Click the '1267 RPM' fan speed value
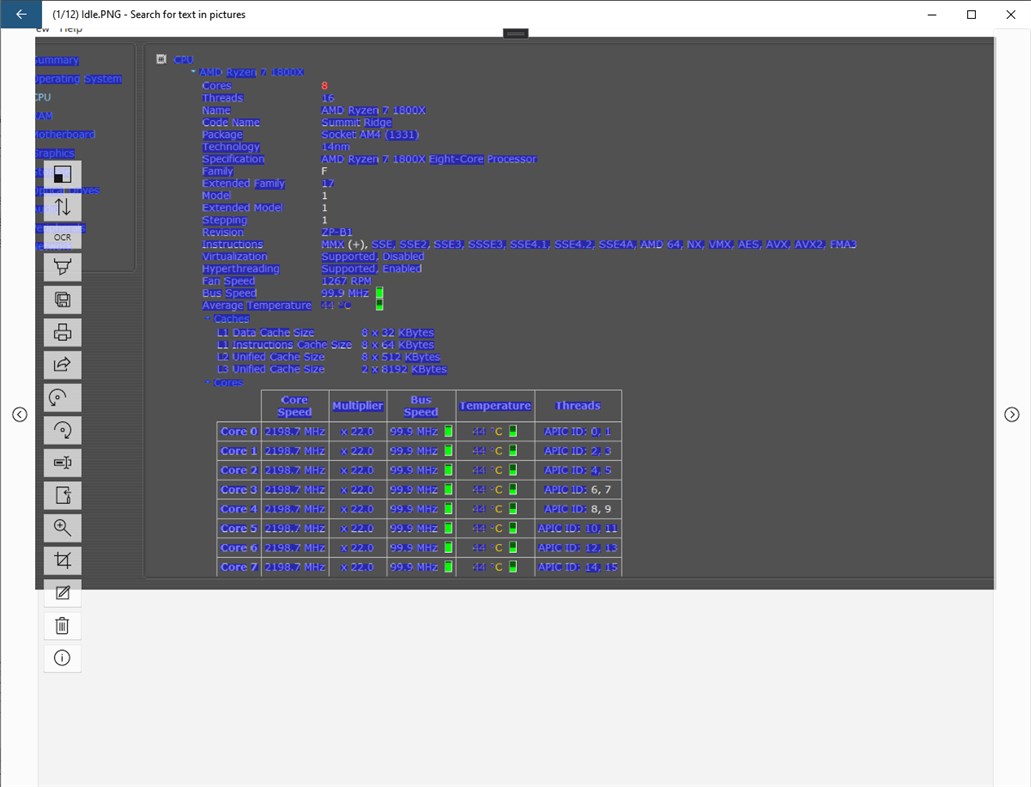Viewport: 1031px width, 787px height. pyautogui.click(x=346, y=281)
